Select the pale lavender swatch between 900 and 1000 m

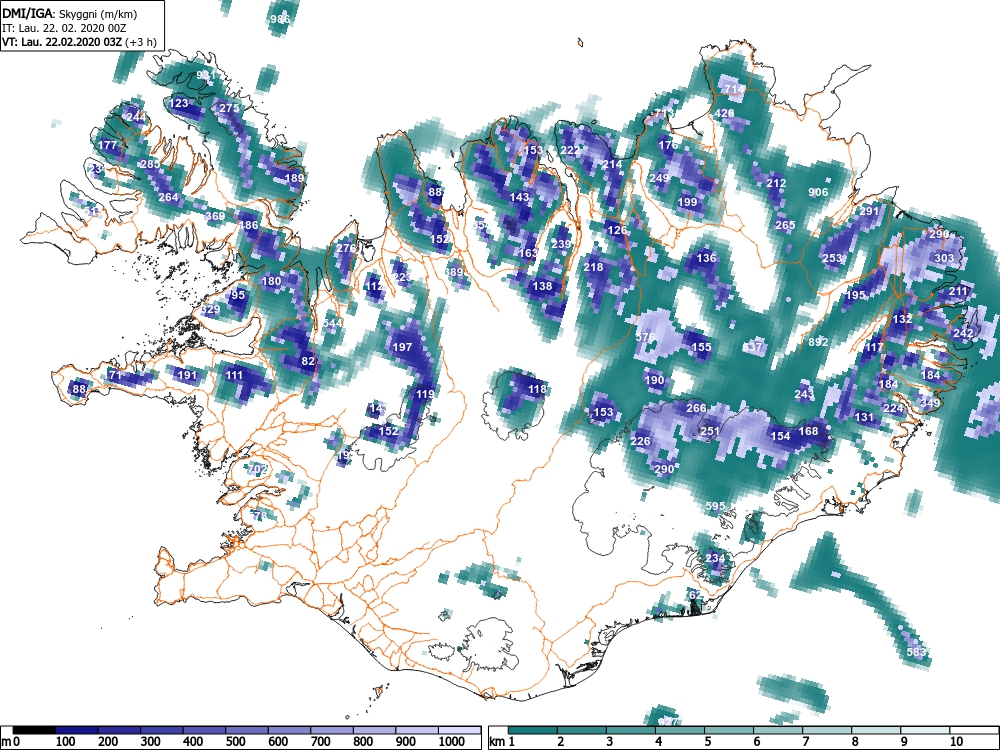click(417, 731)
